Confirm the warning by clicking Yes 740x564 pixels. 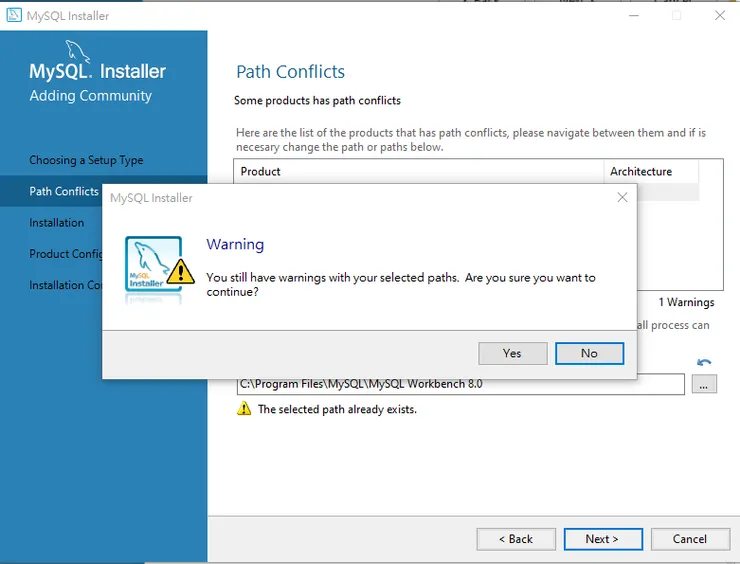[x=513, y=354]
